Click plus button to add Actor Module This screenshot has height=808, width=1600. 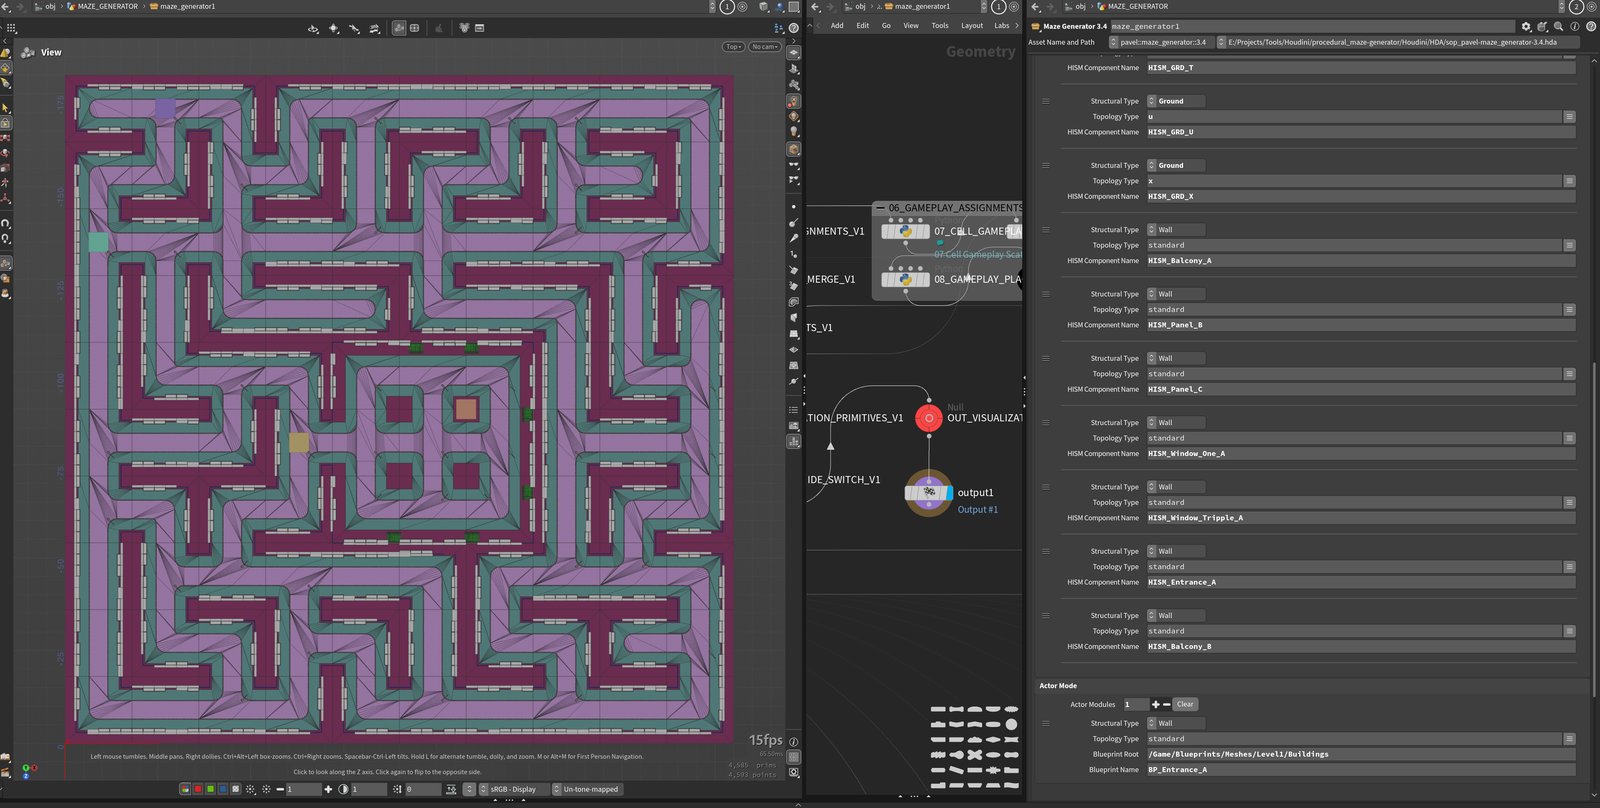(x=1156, y=704)
